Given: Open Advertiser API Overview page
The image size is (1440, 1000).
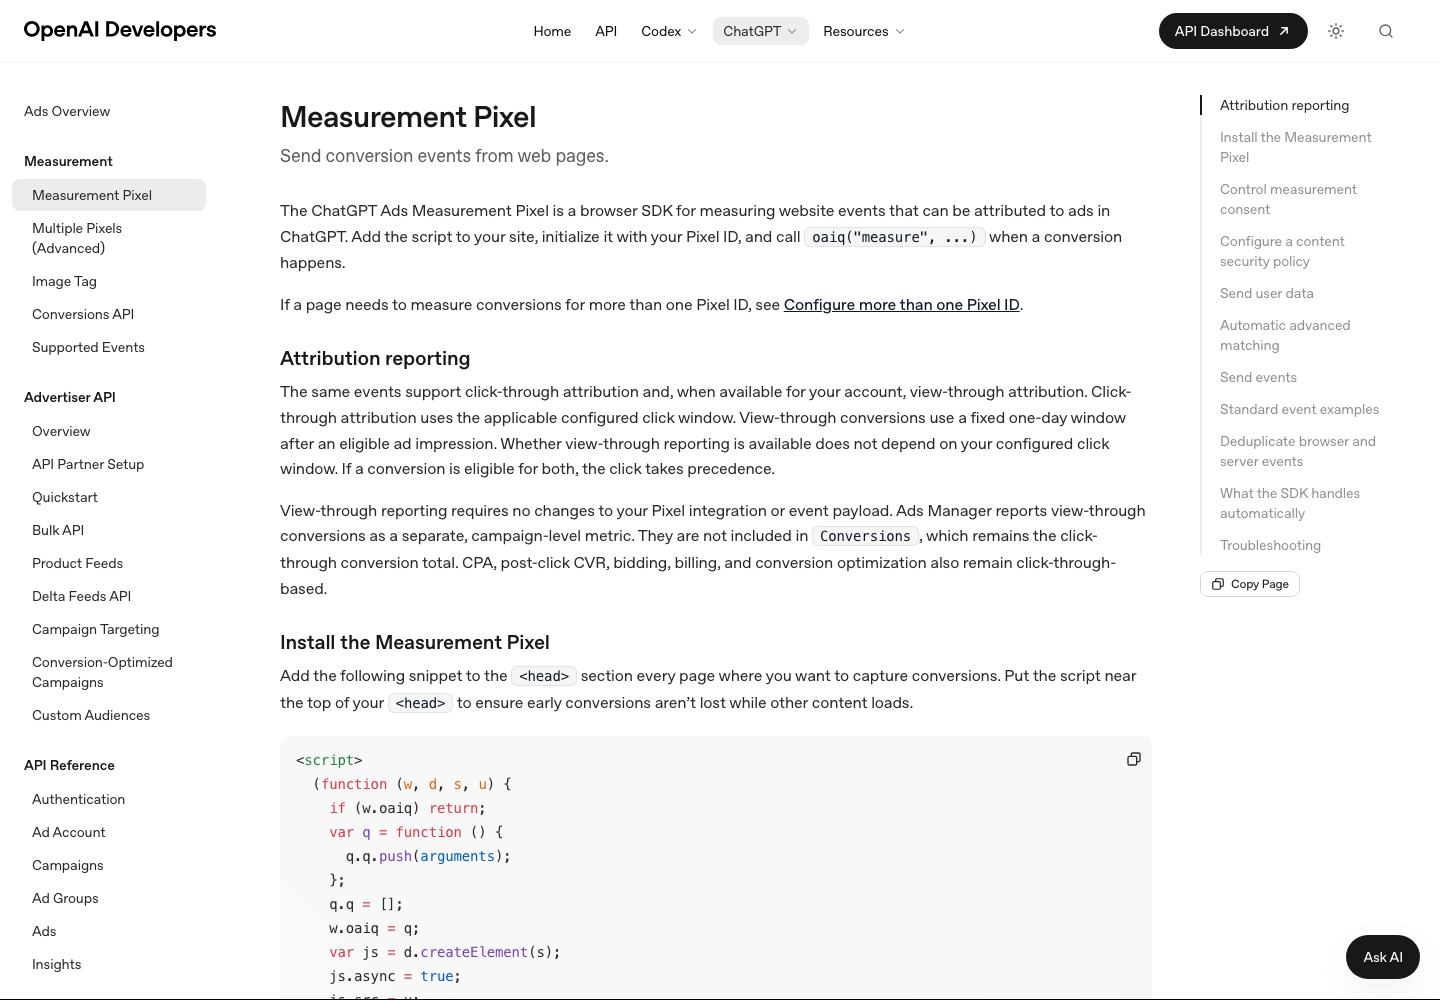Looking at the screenshot, I should click(x=109, y=431).
